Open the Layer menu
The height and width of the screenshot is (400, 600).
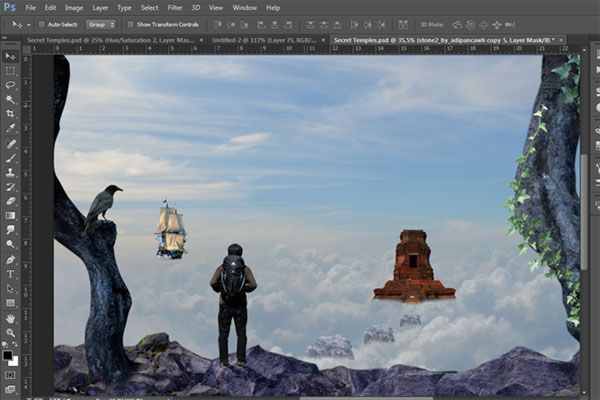coord(98,7)
